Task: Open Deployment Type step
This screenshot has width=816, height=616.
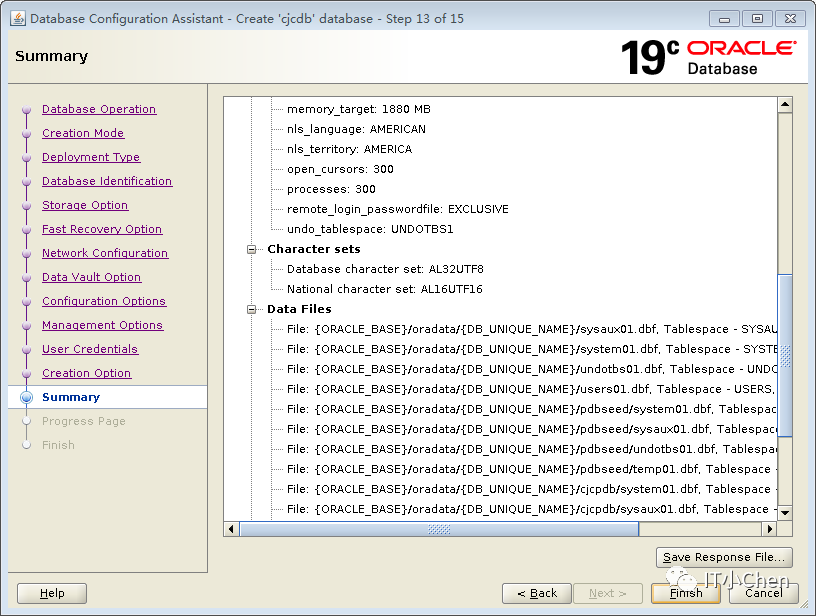Action: click(x=91, y=157)
